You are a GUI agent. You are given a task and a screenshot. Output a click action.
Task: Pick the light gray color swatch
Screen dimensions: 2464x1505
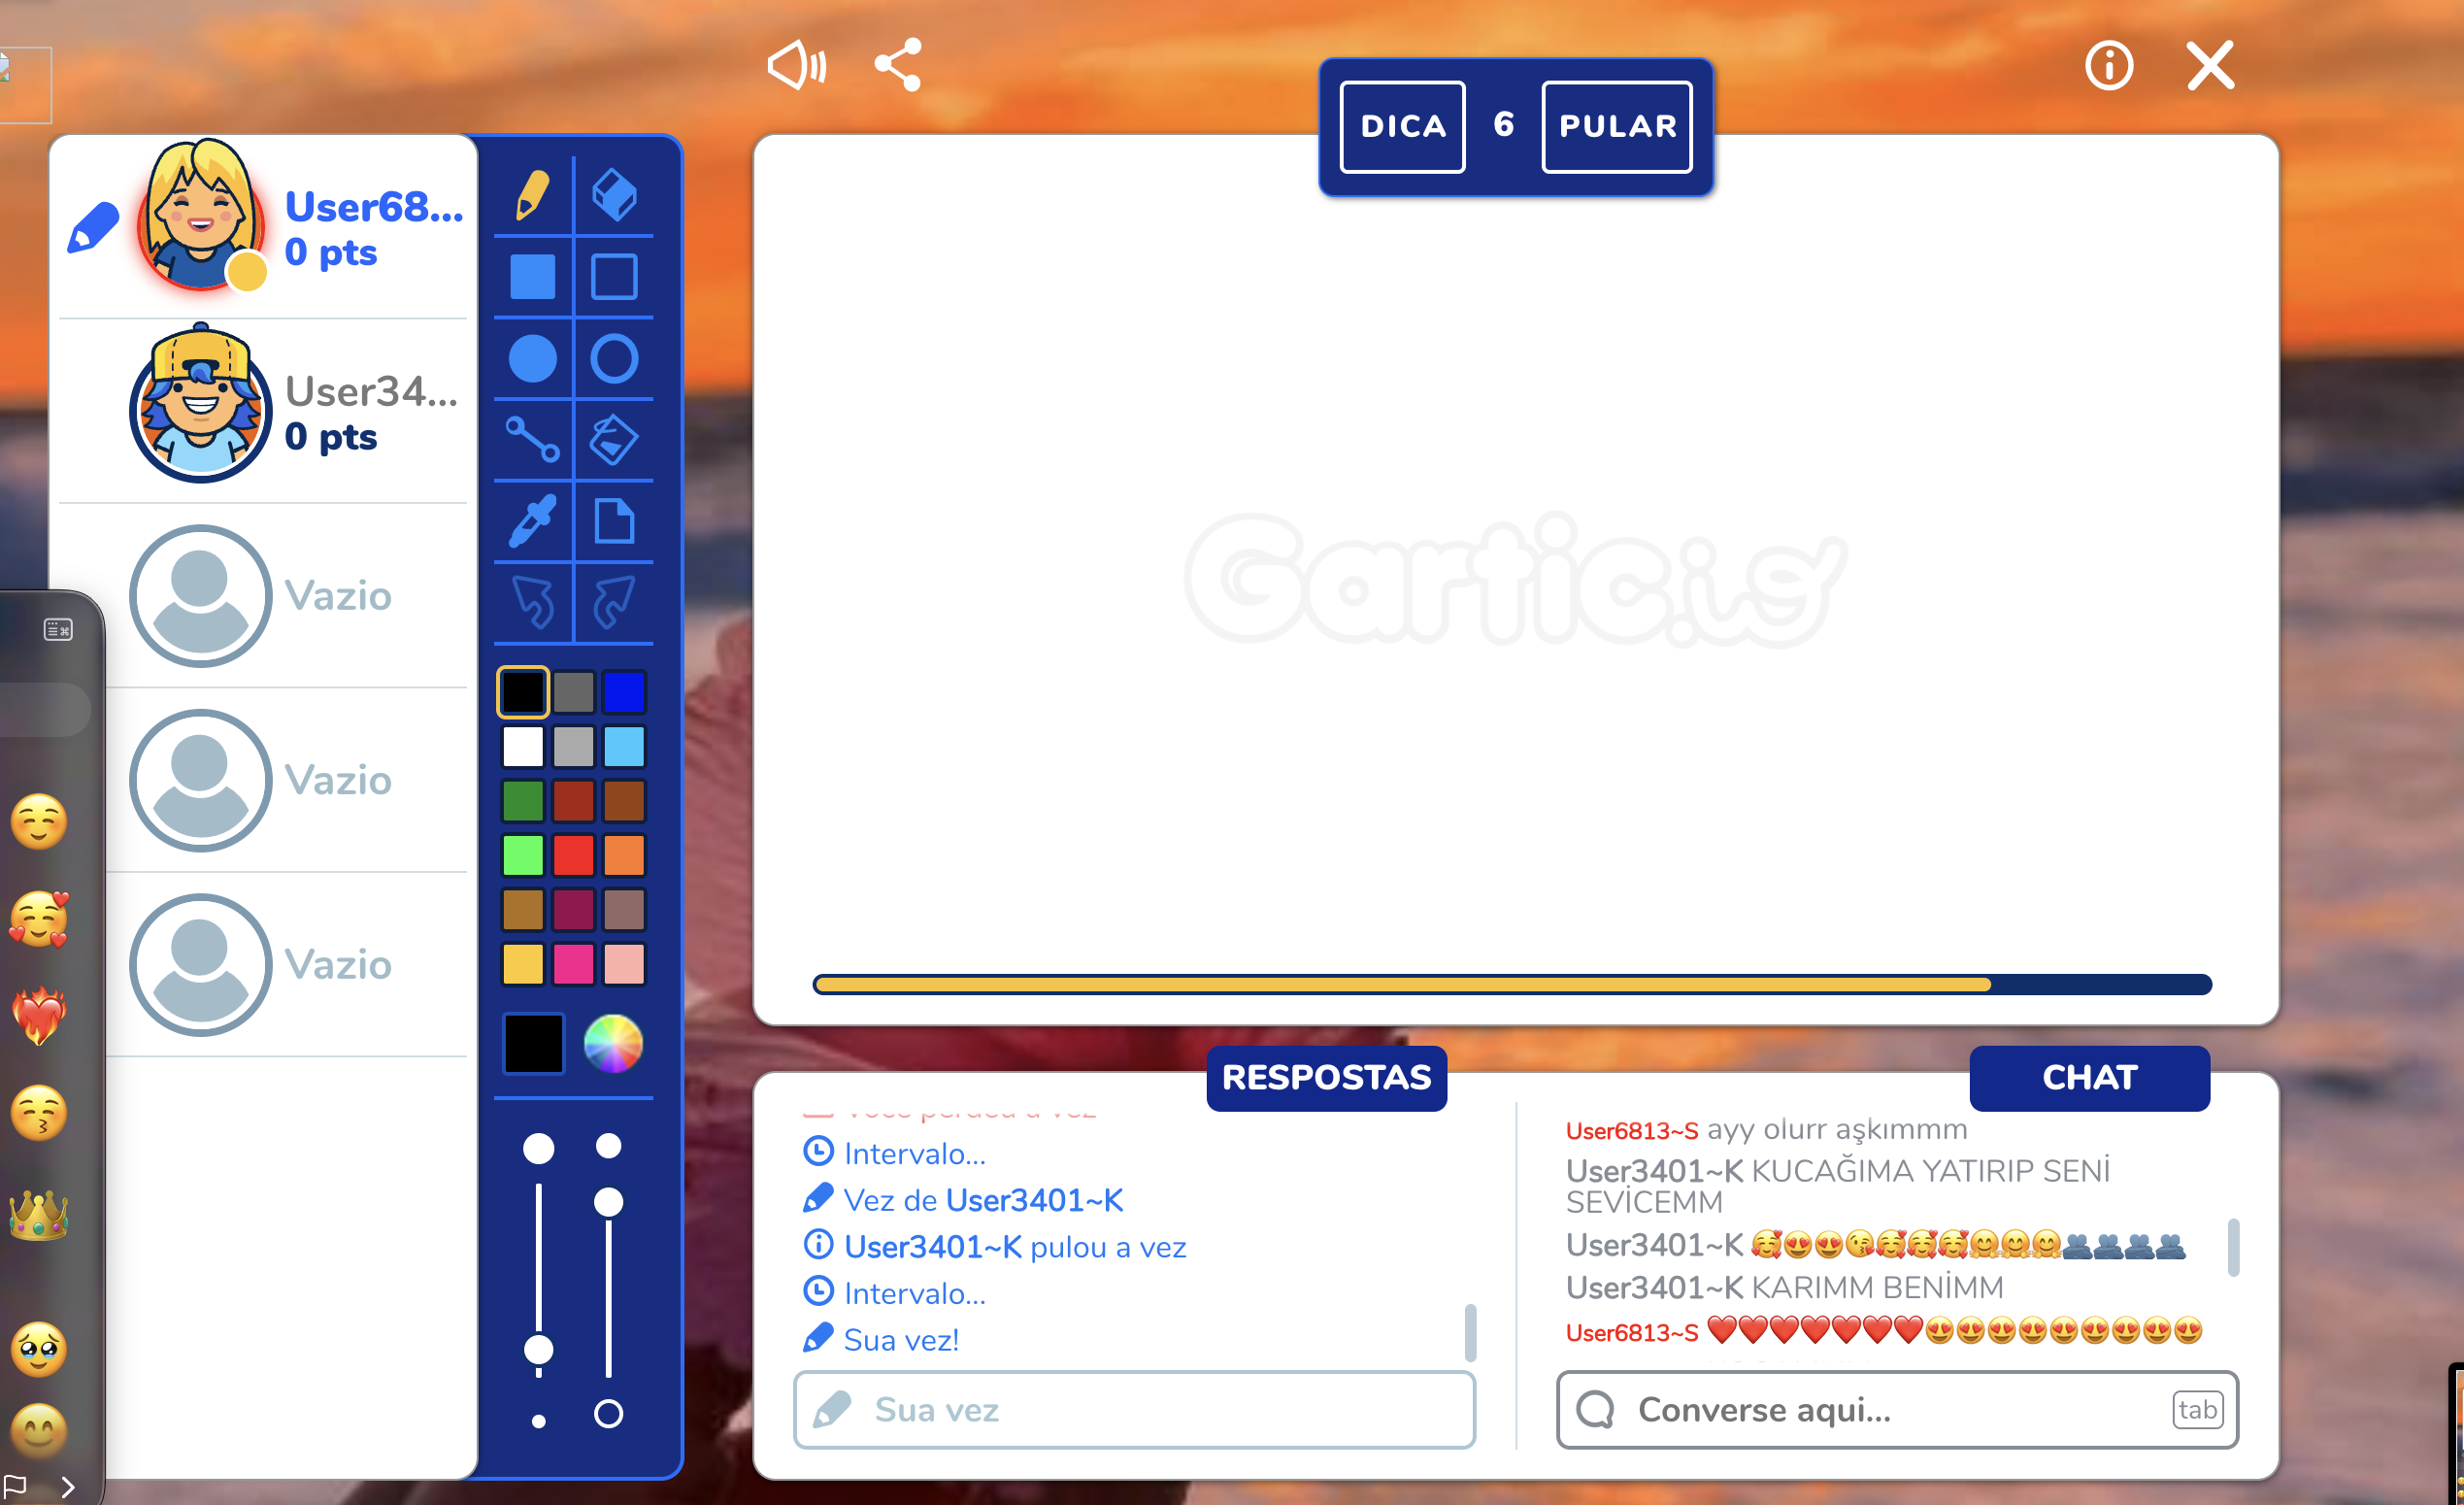(574, 746)
